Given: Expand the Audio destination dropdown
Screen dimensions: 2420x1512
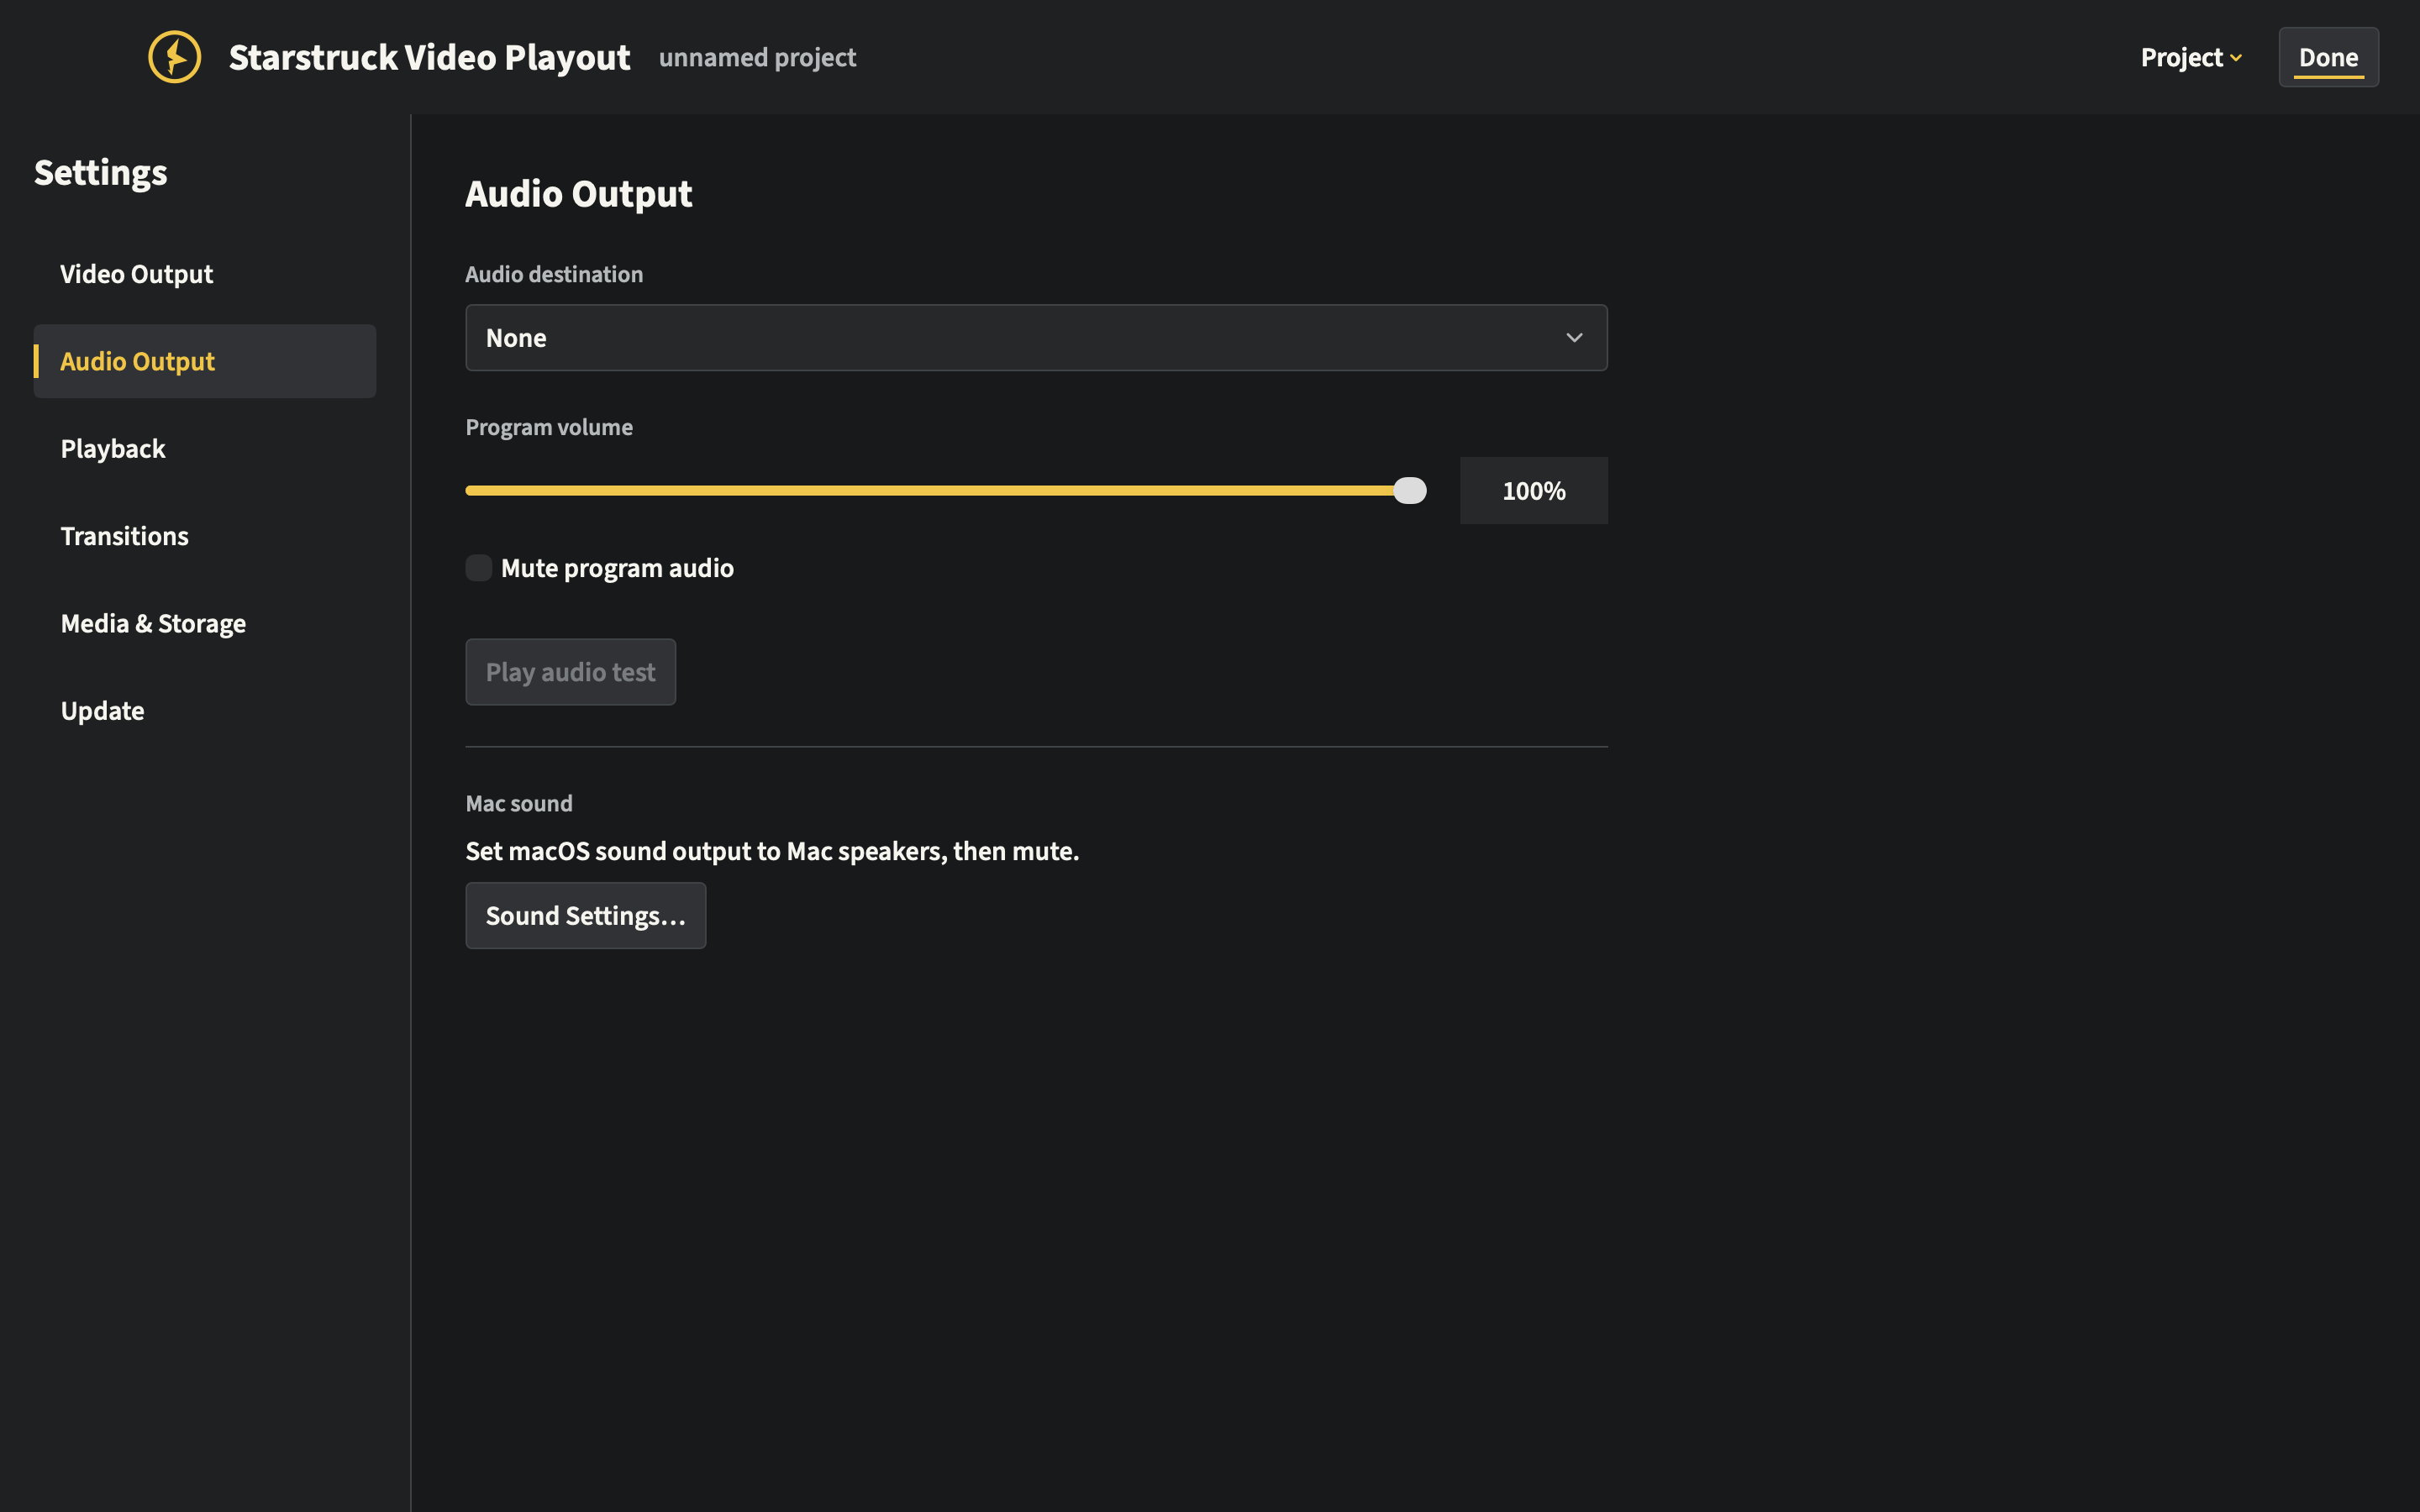Looking at the screenshot, I should pyautogui.click(x=1036, y=338).
